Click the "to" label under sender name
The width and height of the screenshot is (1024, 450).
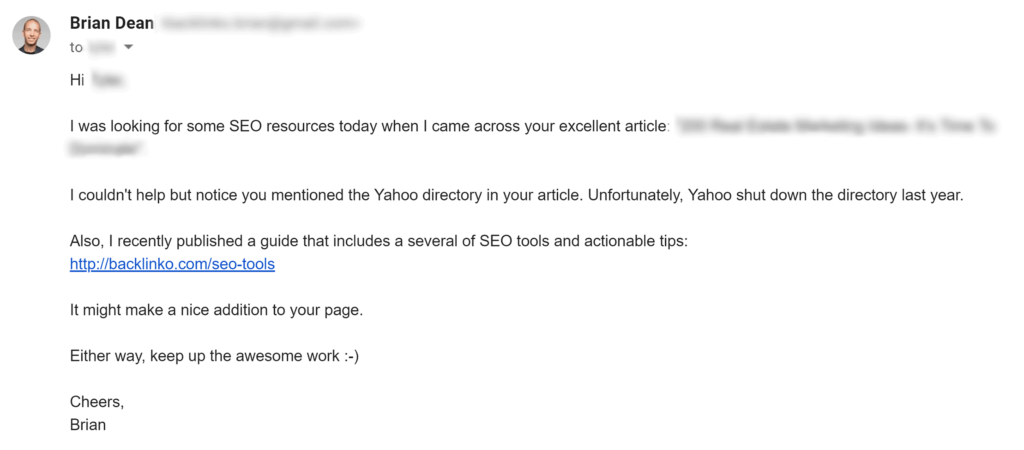click(76, 47)
